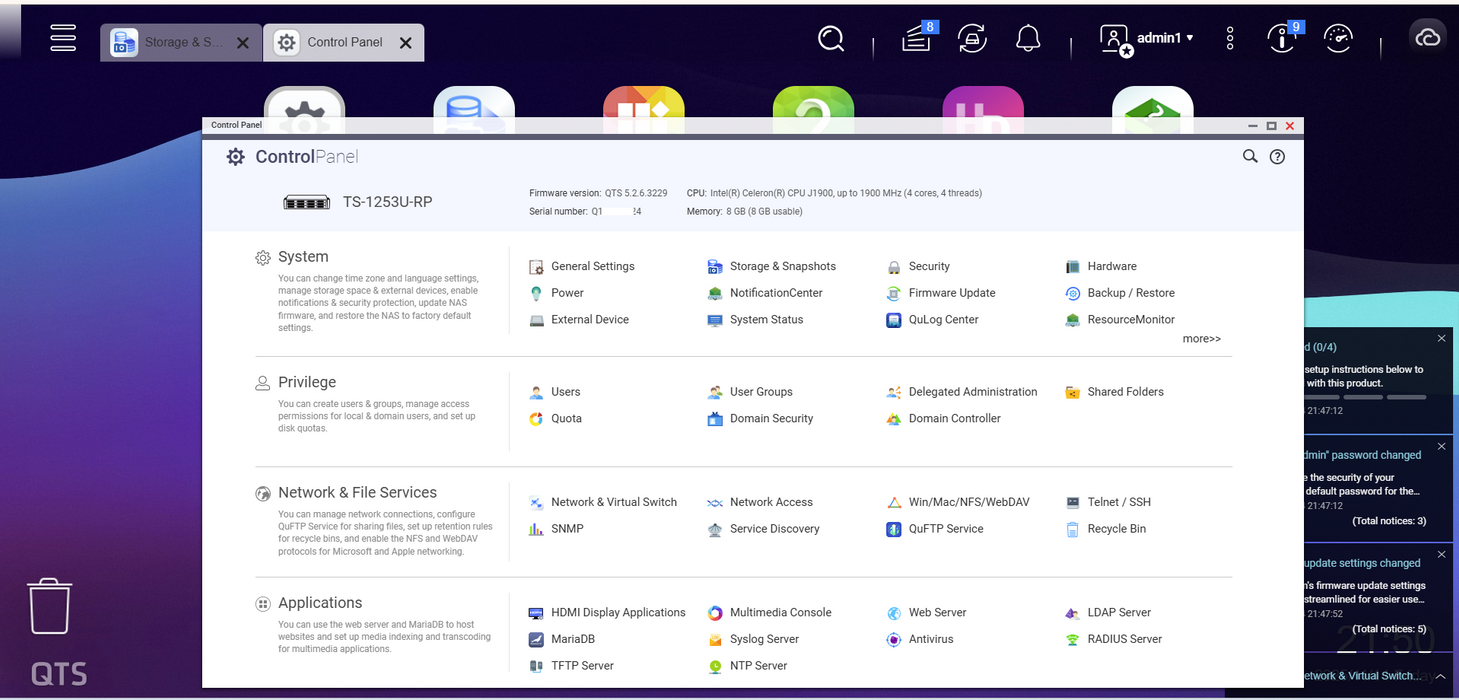Open Antivirus settings
1459x700 pixels.
920,640
